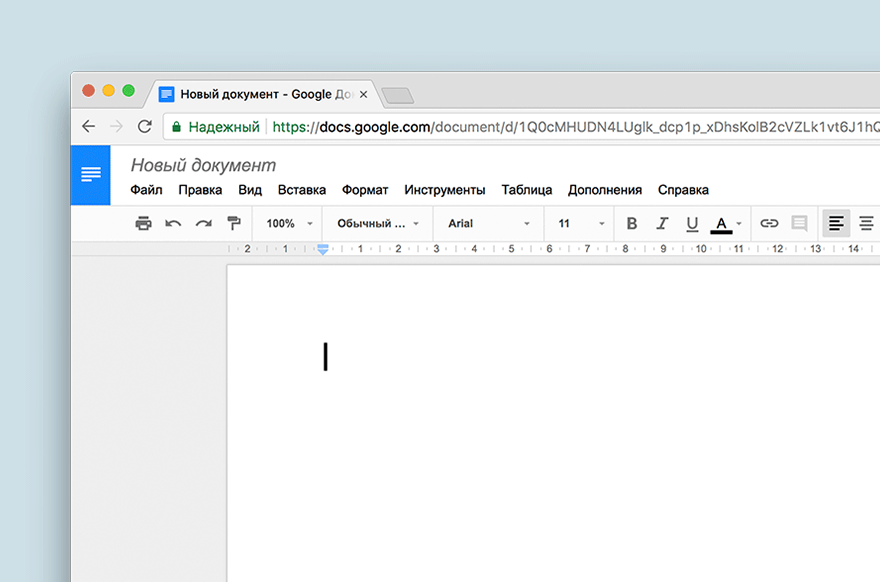Open the text color picker A

pyautogui.click(x=721, y=224)
